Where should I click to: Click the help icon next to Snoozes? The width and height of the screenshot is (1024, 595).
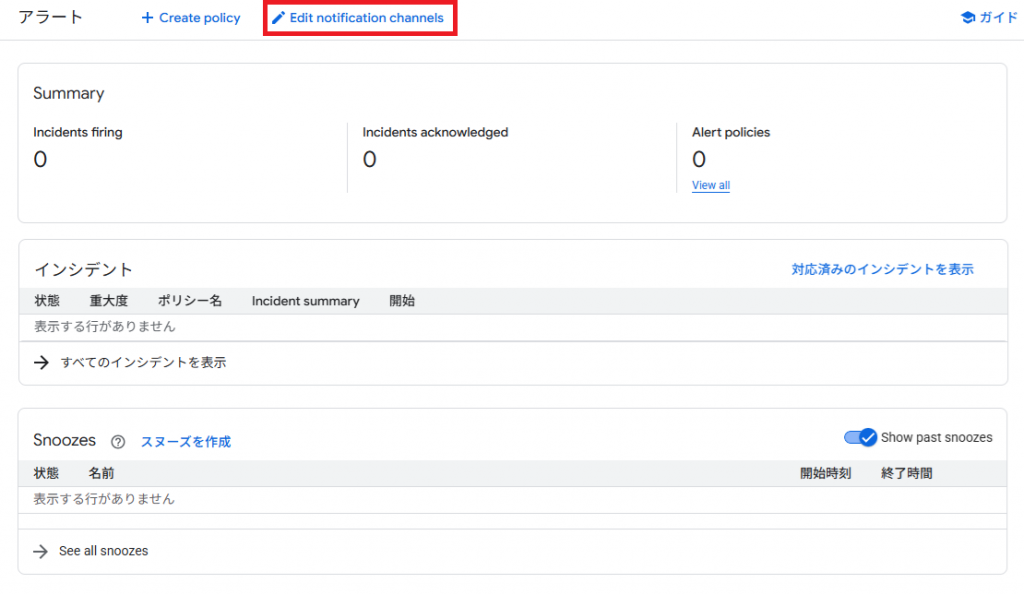point(118,442)
